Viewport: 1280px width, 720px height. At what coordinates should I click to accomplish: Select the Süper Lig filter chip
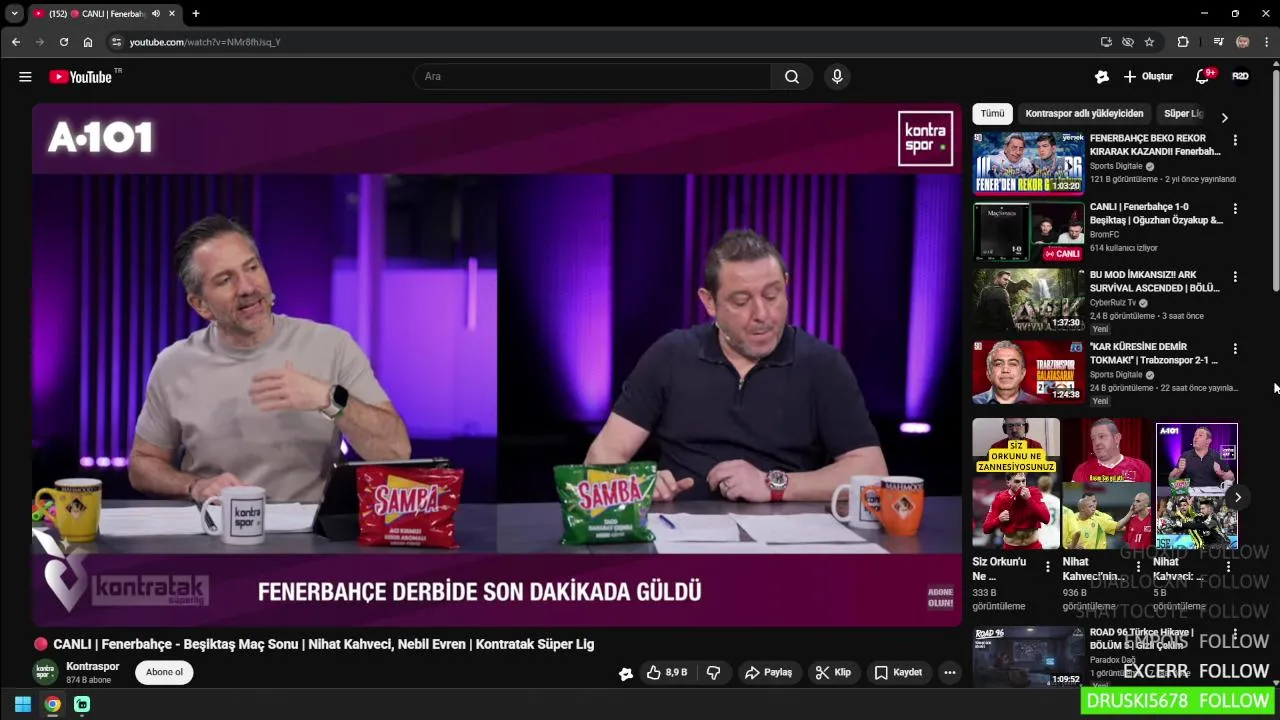coord(1183,114)
